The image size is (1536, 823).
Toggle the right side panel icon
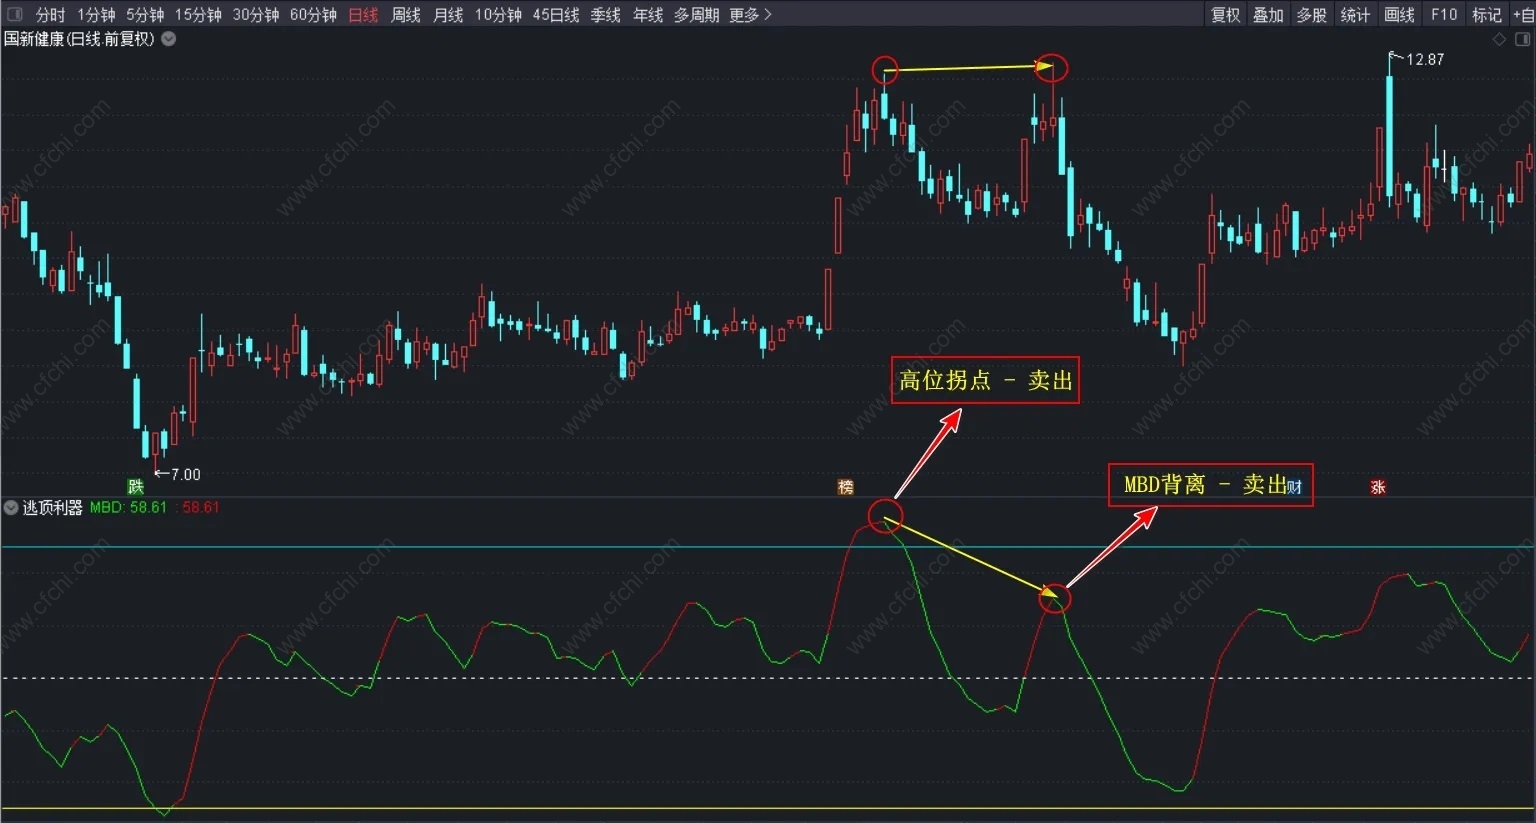pyautogui.click(x=1523, y=39)
